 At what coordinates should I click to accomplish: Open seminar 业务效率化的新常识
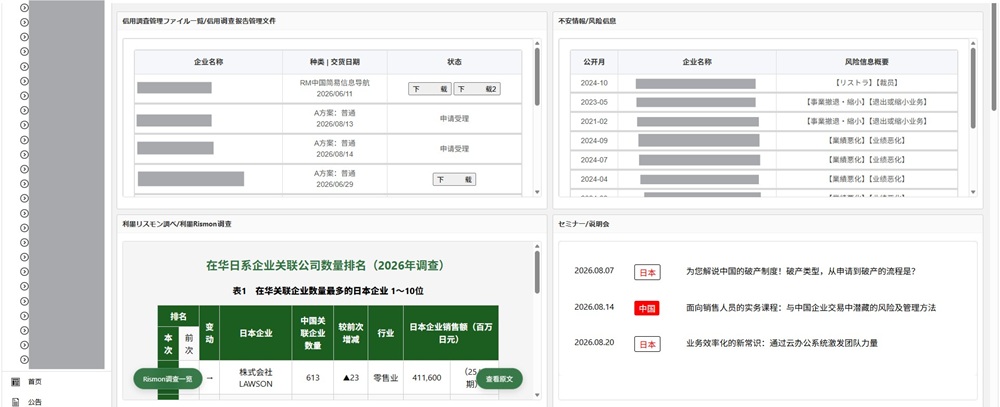pos(782,343)
